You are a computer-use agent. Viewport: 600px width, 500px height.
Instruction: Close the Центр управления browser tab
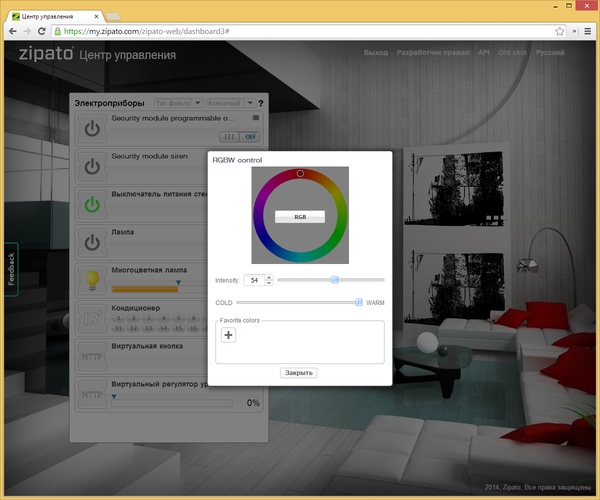coord(96,16)
